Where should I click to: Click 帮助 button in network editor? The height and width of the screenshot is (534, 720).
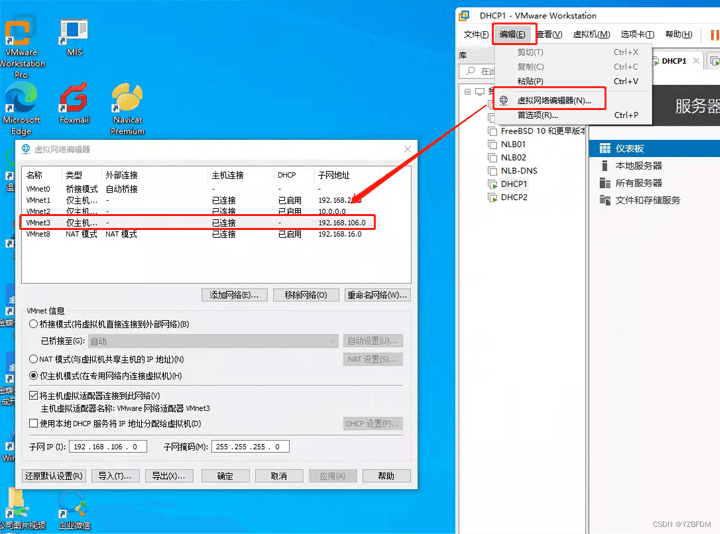pos(386,476)
